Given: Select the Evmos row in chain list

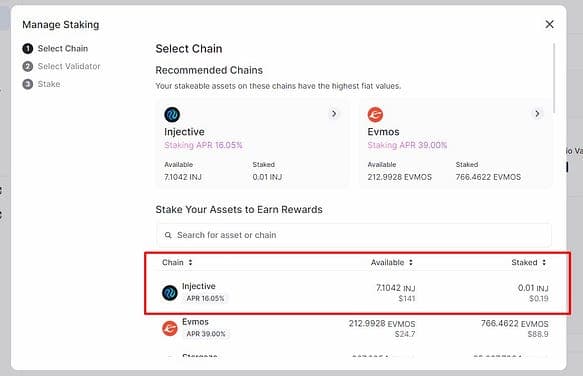Looking at the screenshot, I should point(355,328).
